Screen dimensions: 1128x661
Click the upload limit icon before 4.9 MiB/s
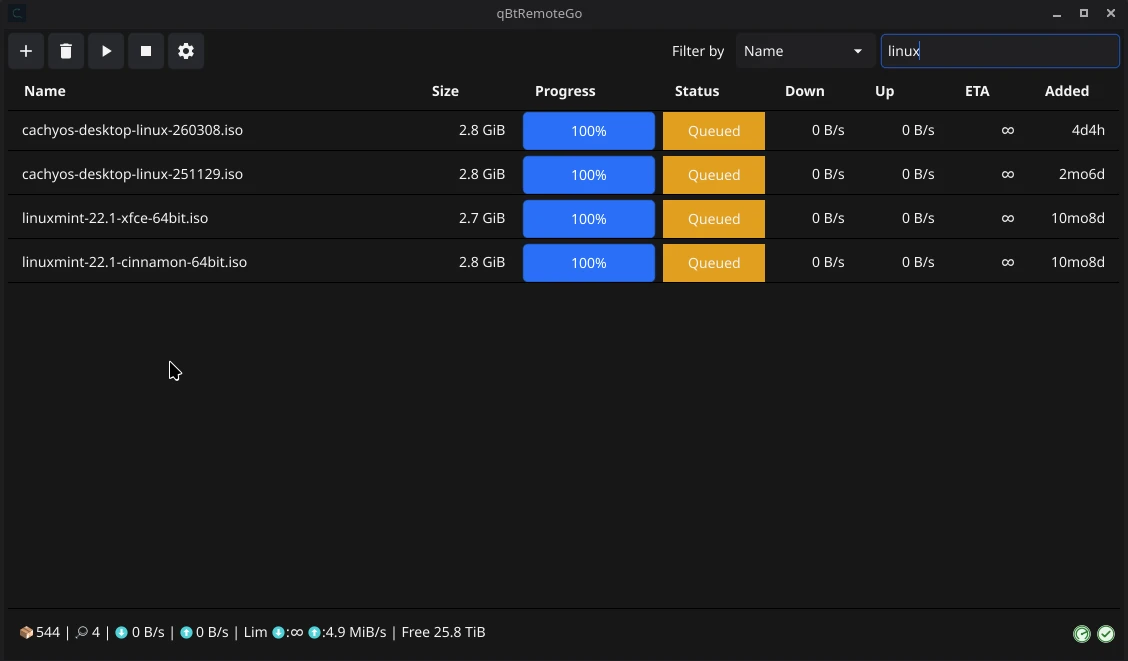click(x=314, y=632)
